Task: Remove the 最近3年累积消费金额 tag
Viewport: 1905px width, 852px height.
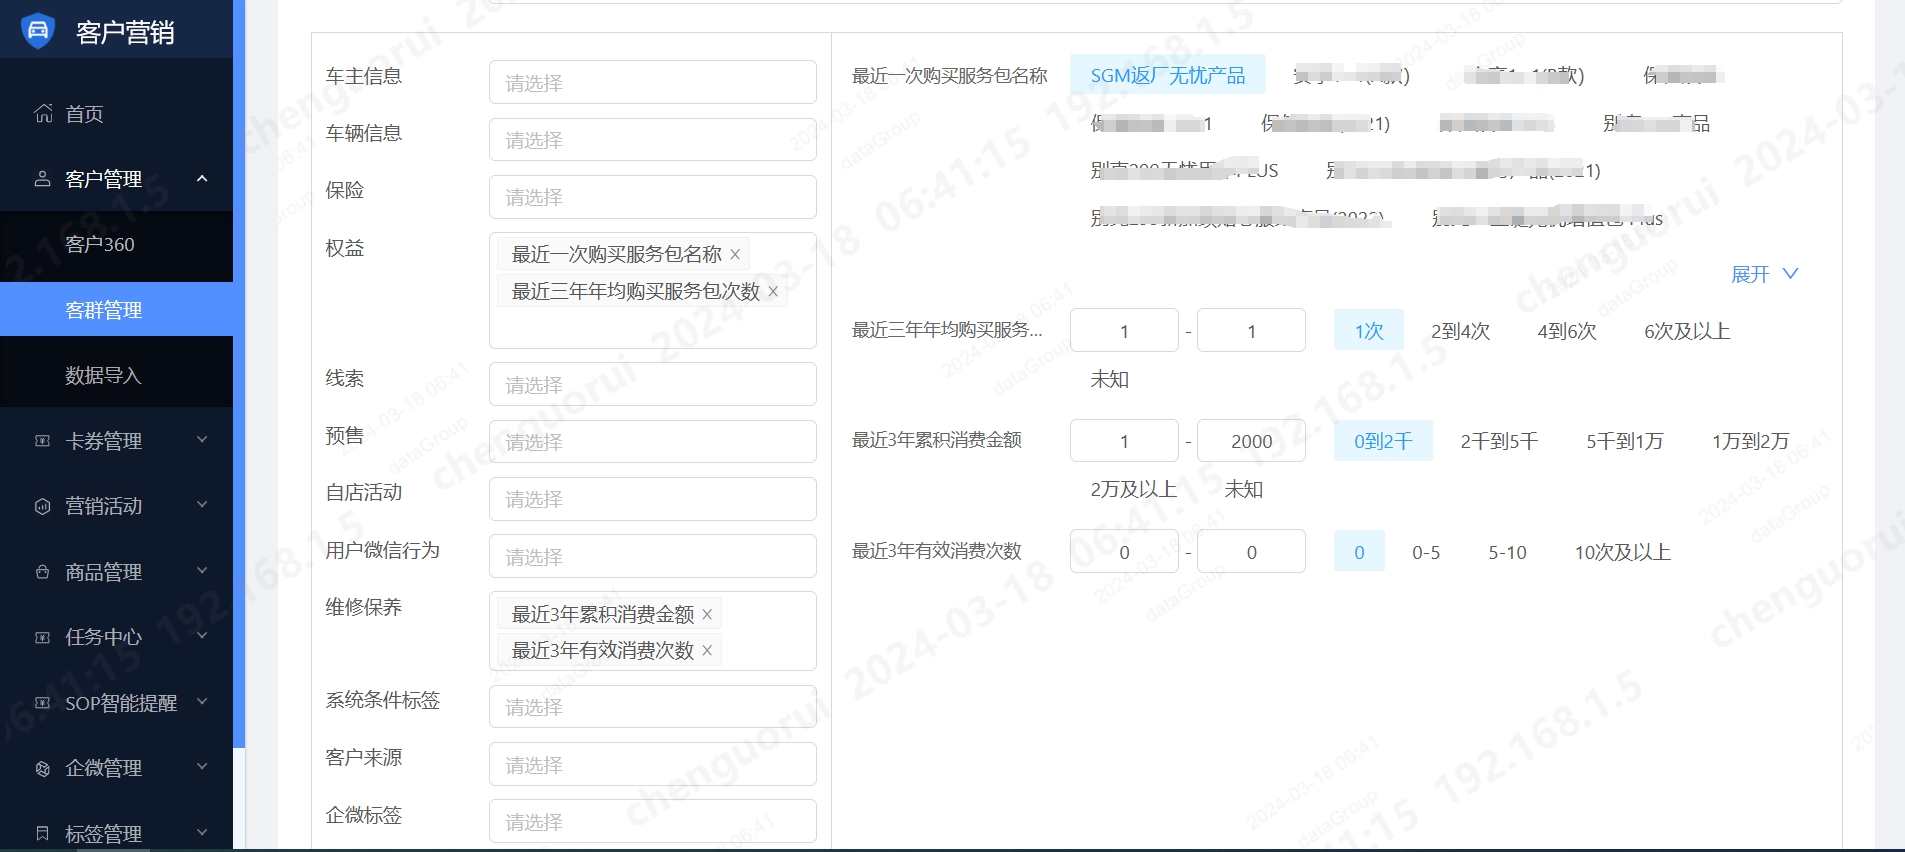Action: point(707,614)
